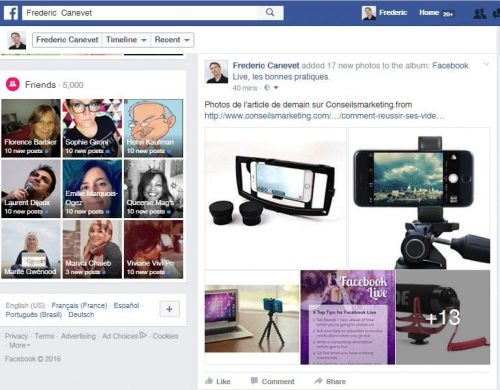500x390 pixels.
Task: Click the Ad Choices triangle icon
Action: coord(143,335)
